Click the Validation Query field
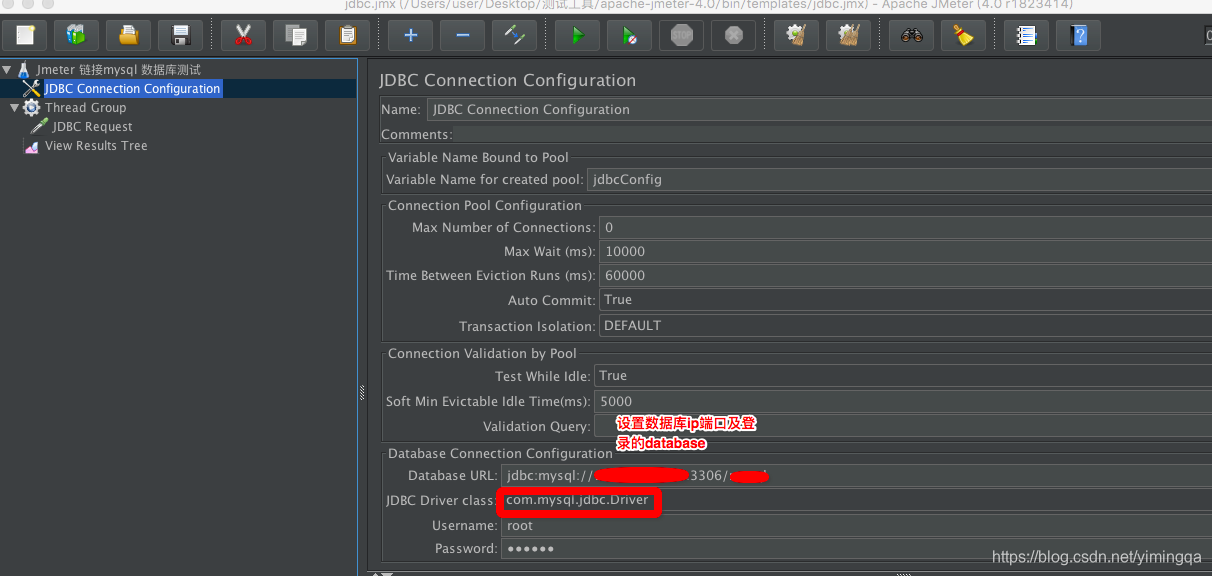The width and height of the screenshot is (1212, 576). (903, 426)
